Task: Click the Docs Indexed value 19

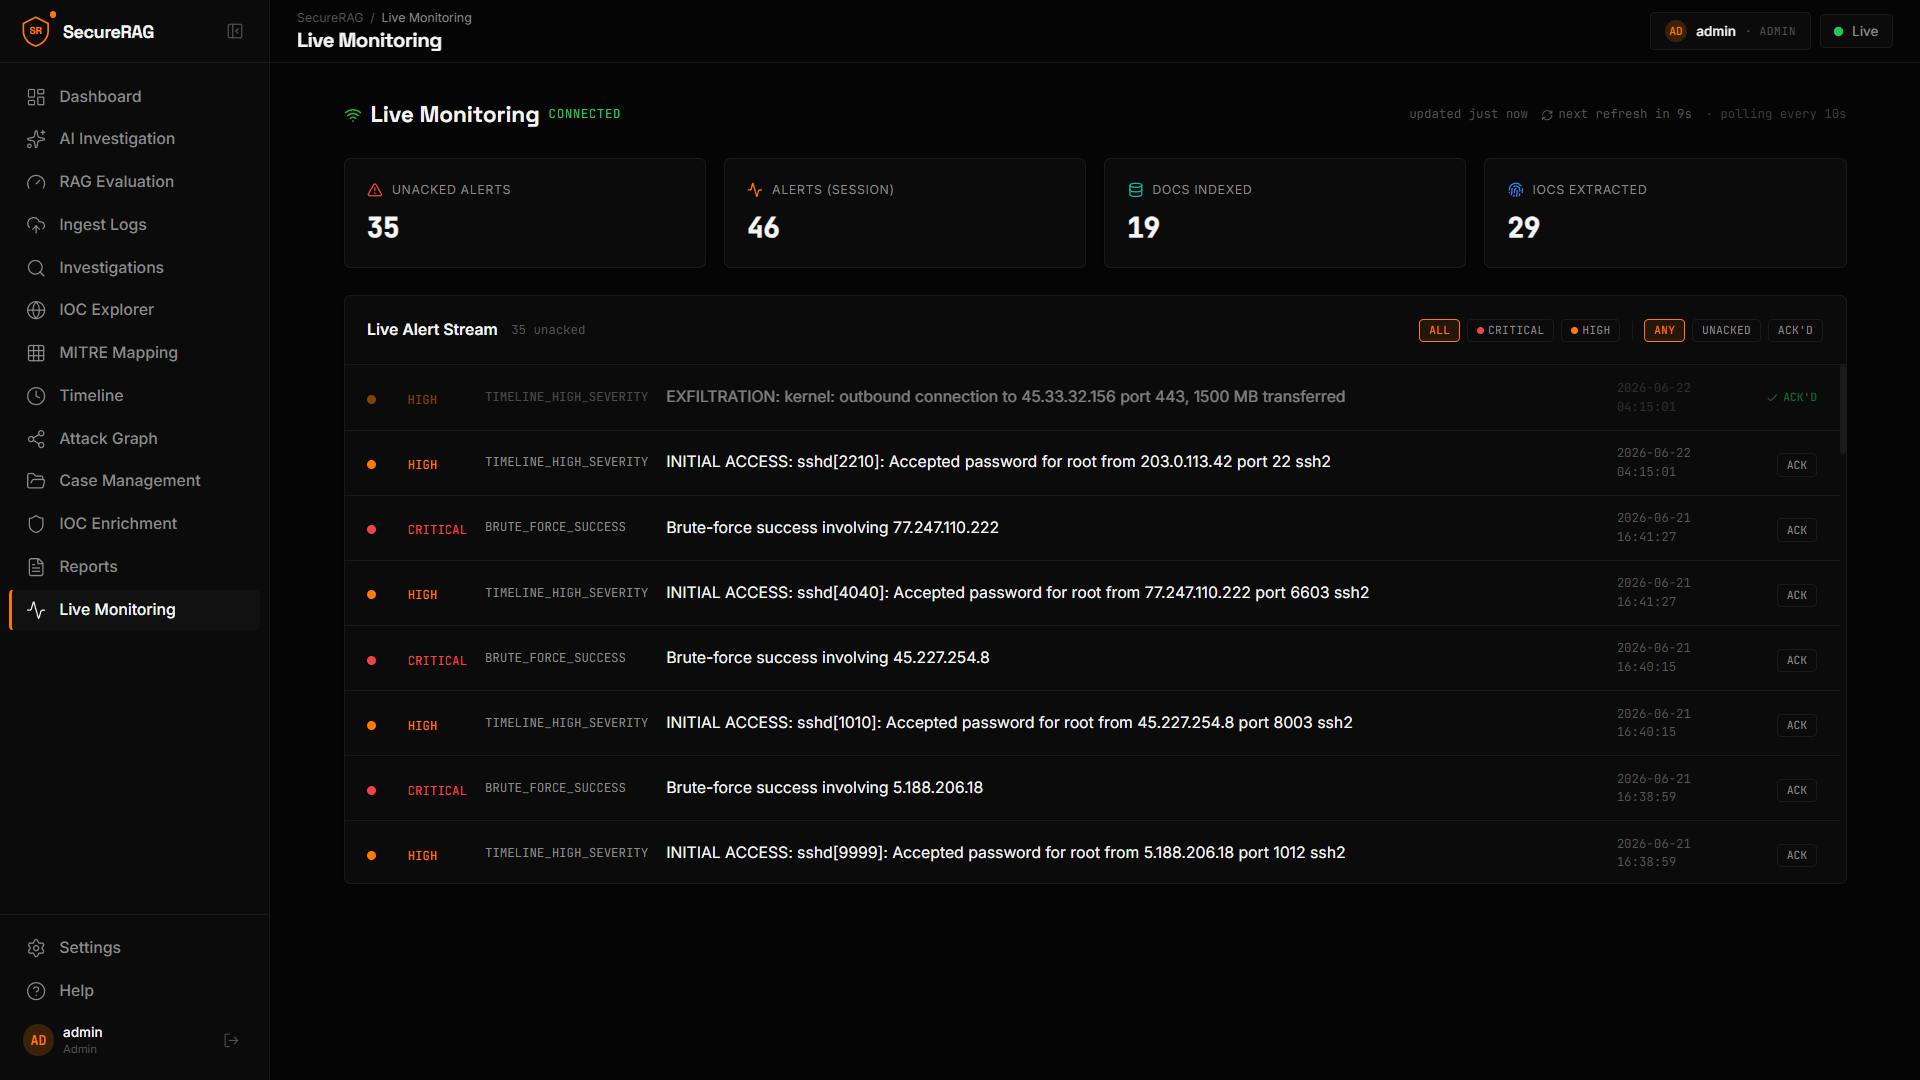Action: [x=1143, y=228]
